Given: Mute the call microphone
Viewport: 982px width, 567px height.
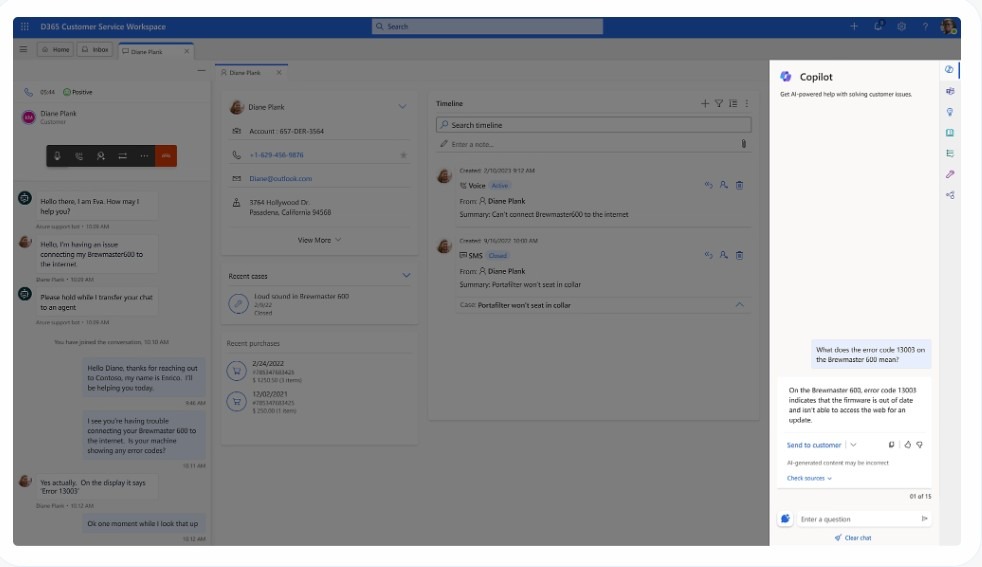Looking at the screenshot, I should 57,156.
